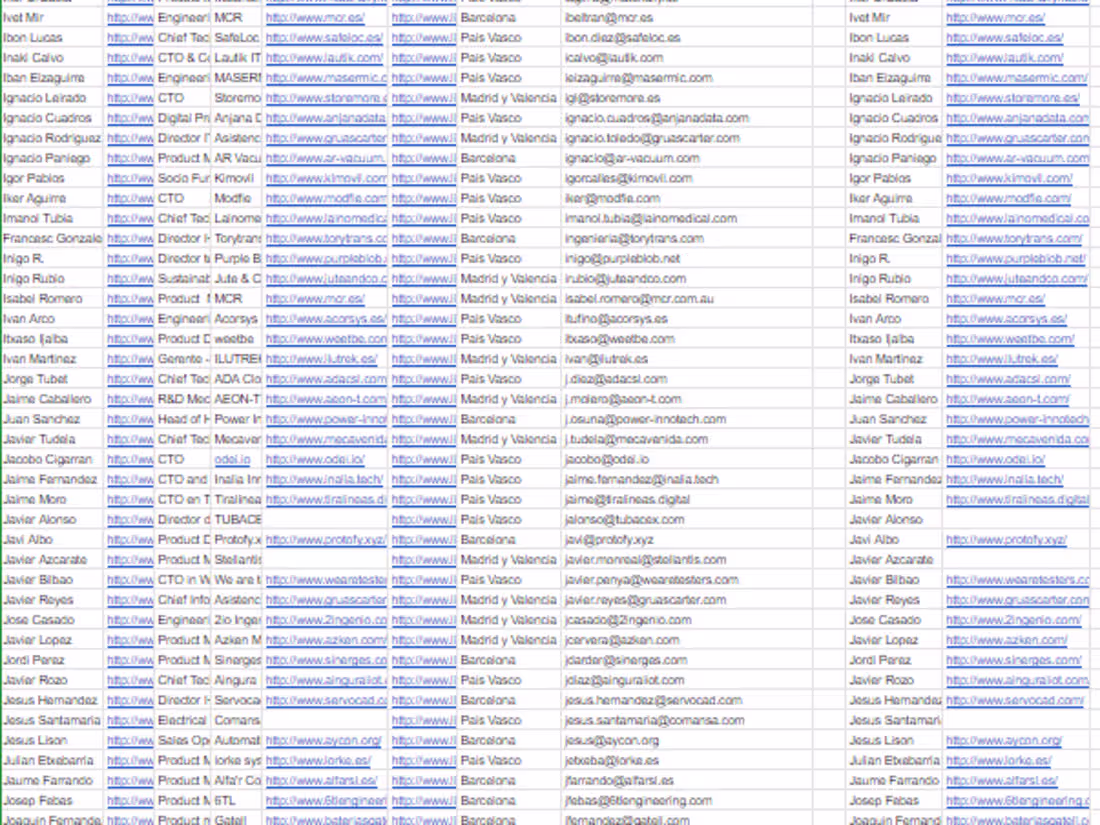Screen dimensions: 1100x825
Task: Open the purpleblob.net link in the rightmost column
Action: (1015, 259)
